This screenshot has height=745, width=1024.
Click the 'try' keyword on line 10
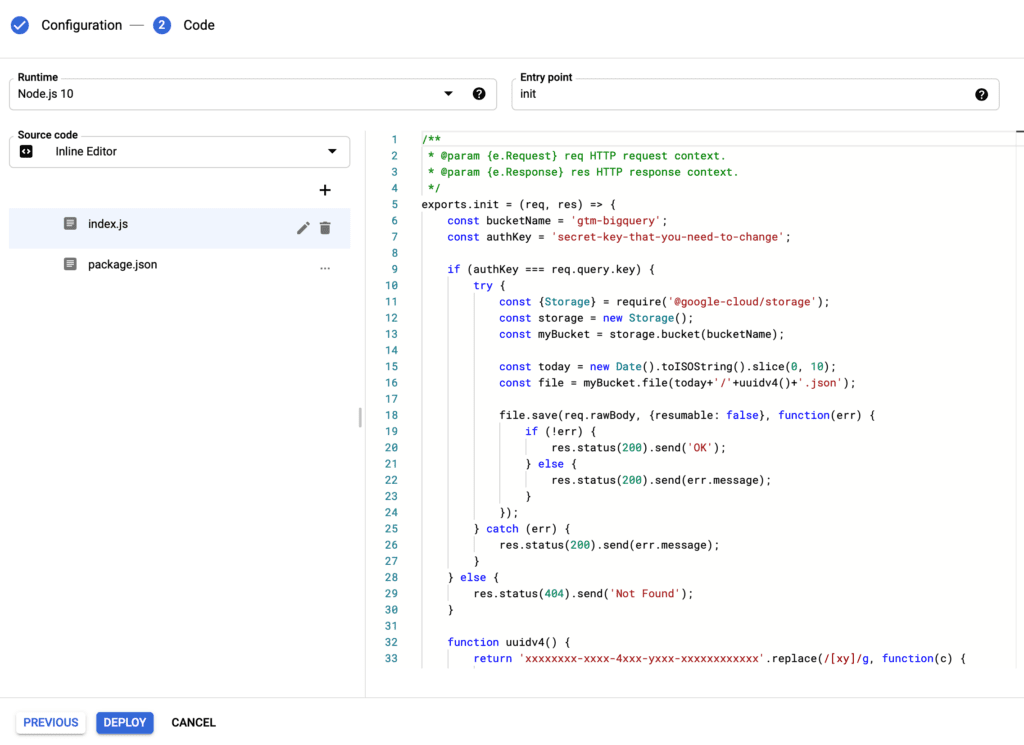tap(483, 285)
